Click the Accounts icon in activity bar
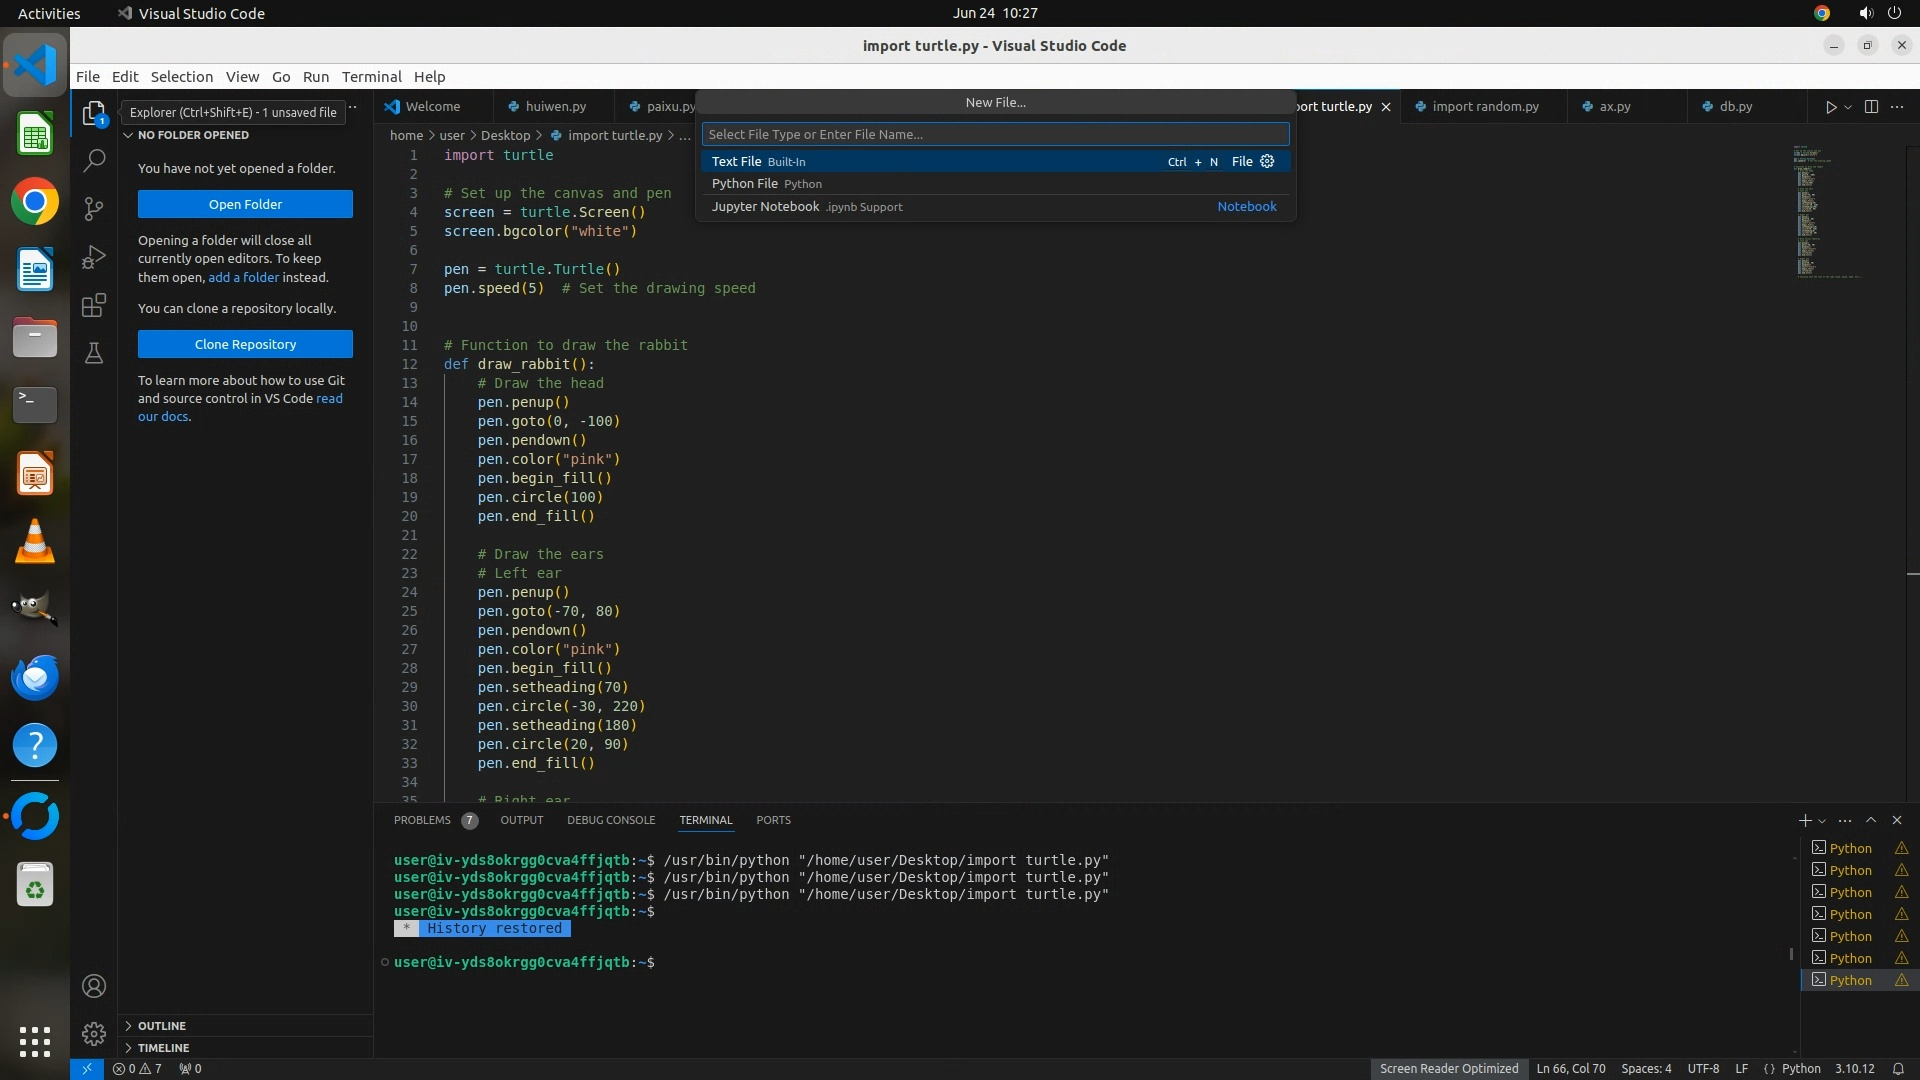1920x1080 pixels. tap(94, 986)
